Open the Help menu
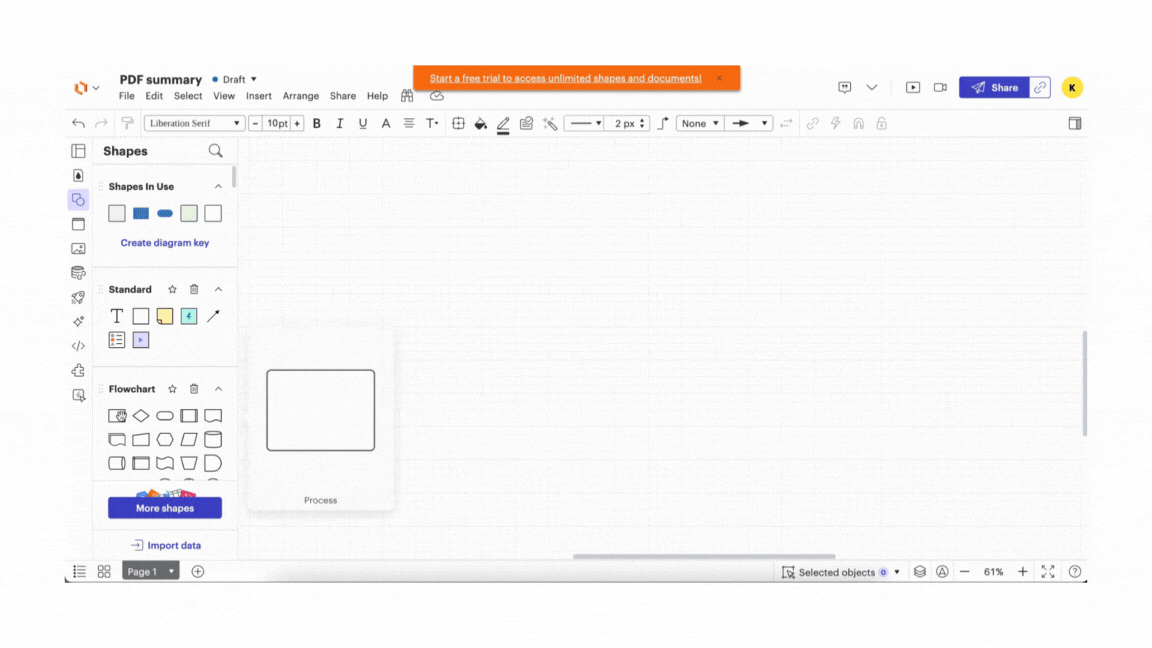Viewport: 1152px width, 648px height. coord(378,96)
